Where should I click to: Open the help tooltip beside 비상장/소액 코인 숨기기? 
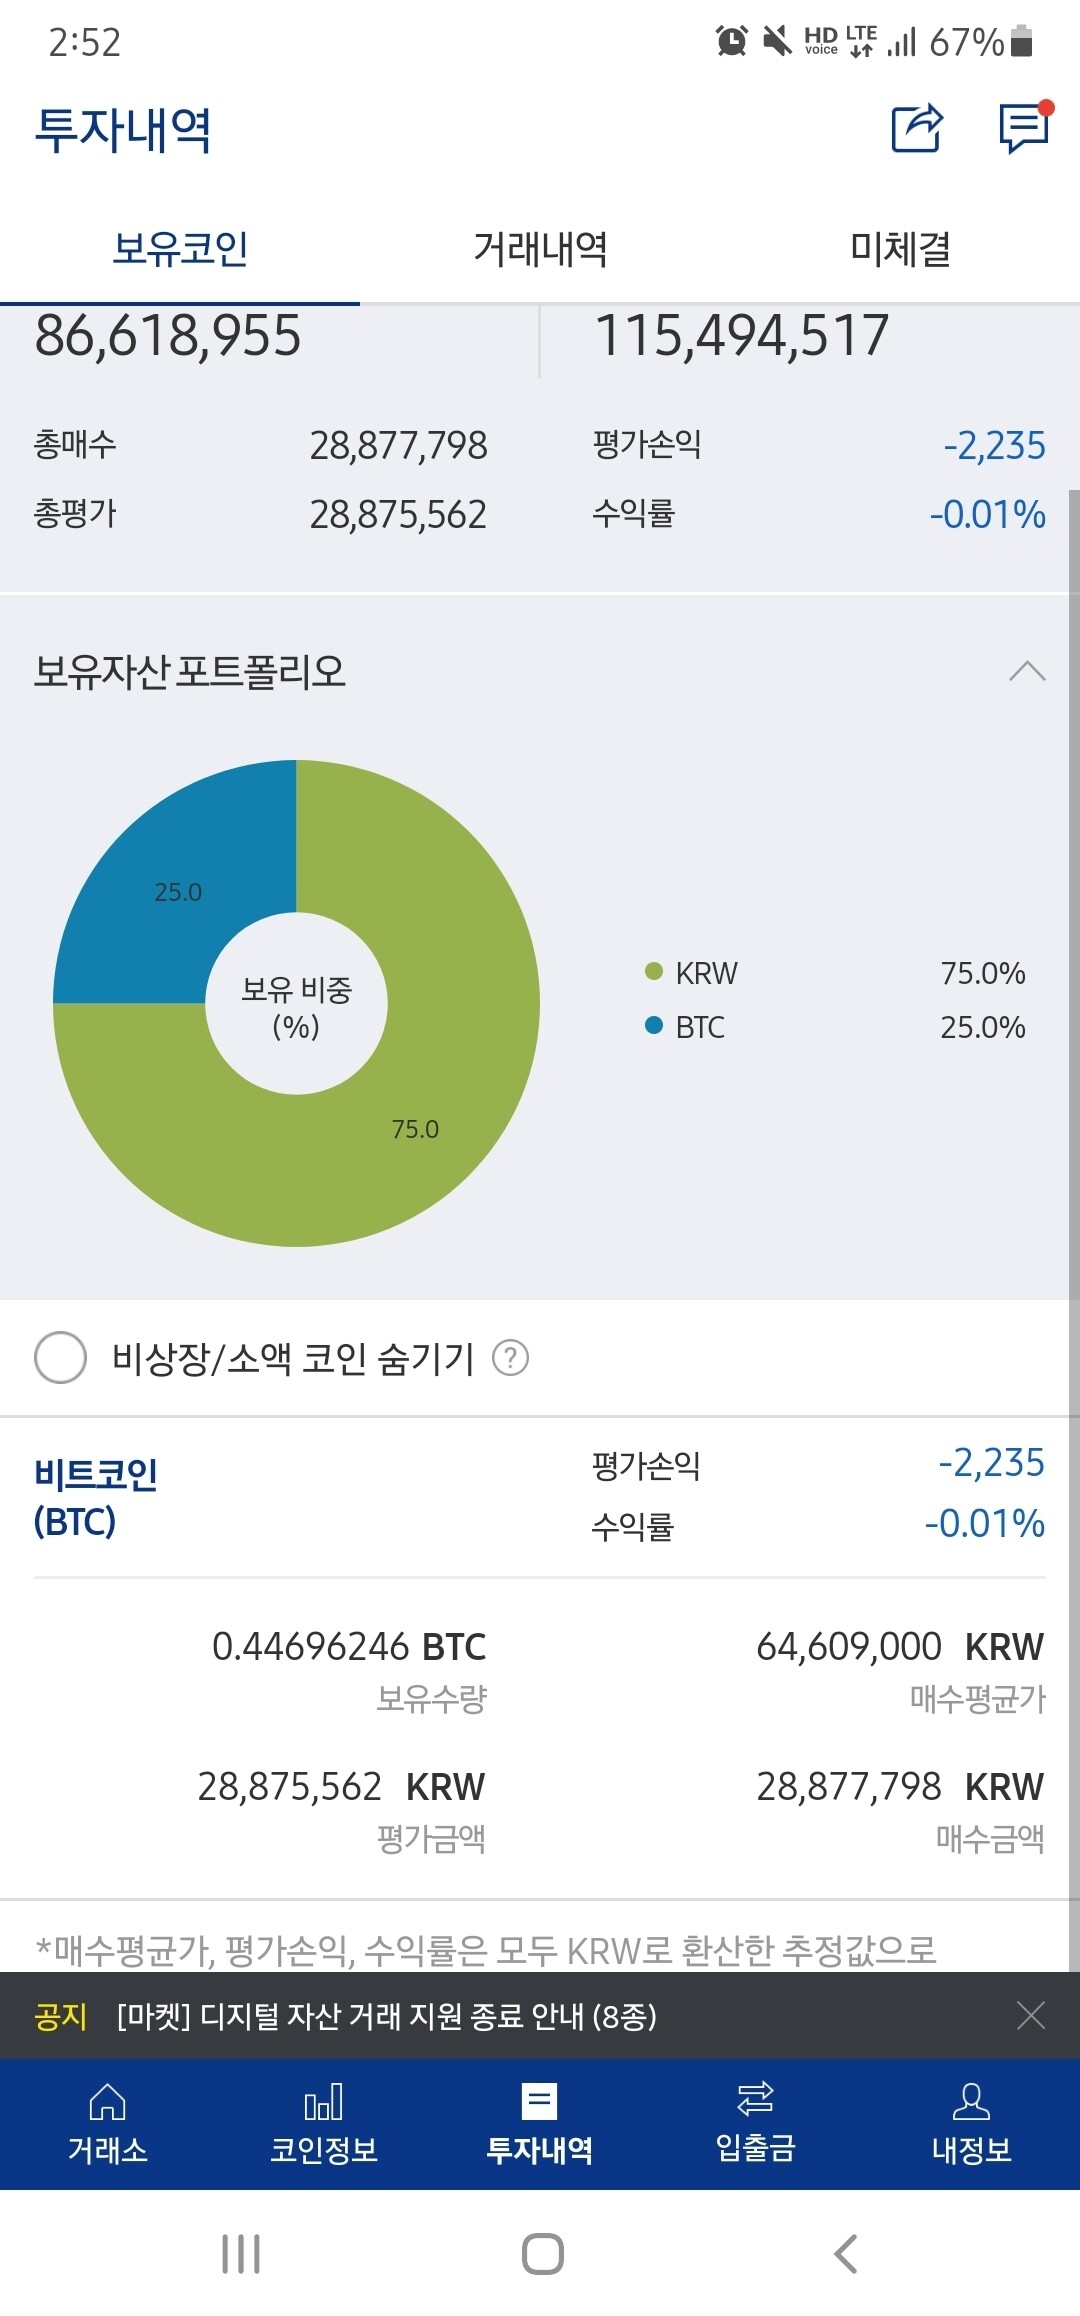(509, 1357)
